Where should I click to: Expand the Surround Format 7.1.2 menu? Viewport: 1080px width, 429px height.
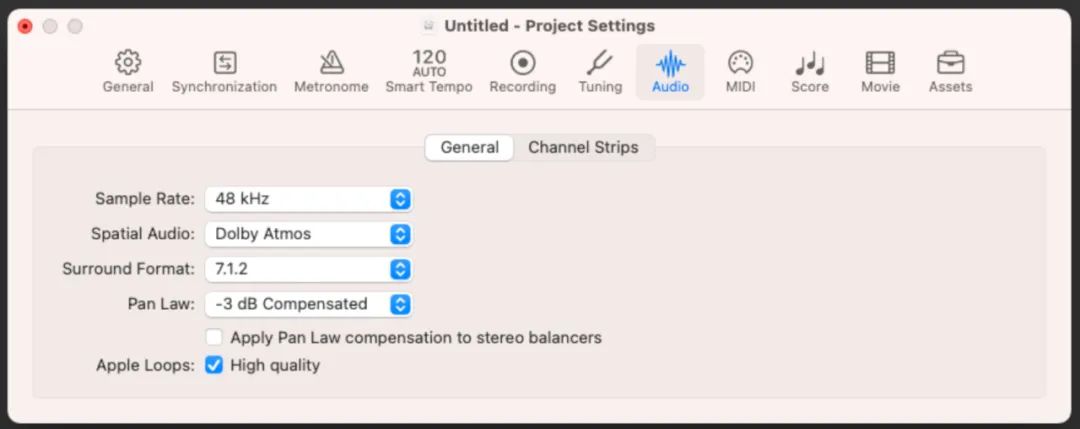pyautogui.click(x=309, y=269)
